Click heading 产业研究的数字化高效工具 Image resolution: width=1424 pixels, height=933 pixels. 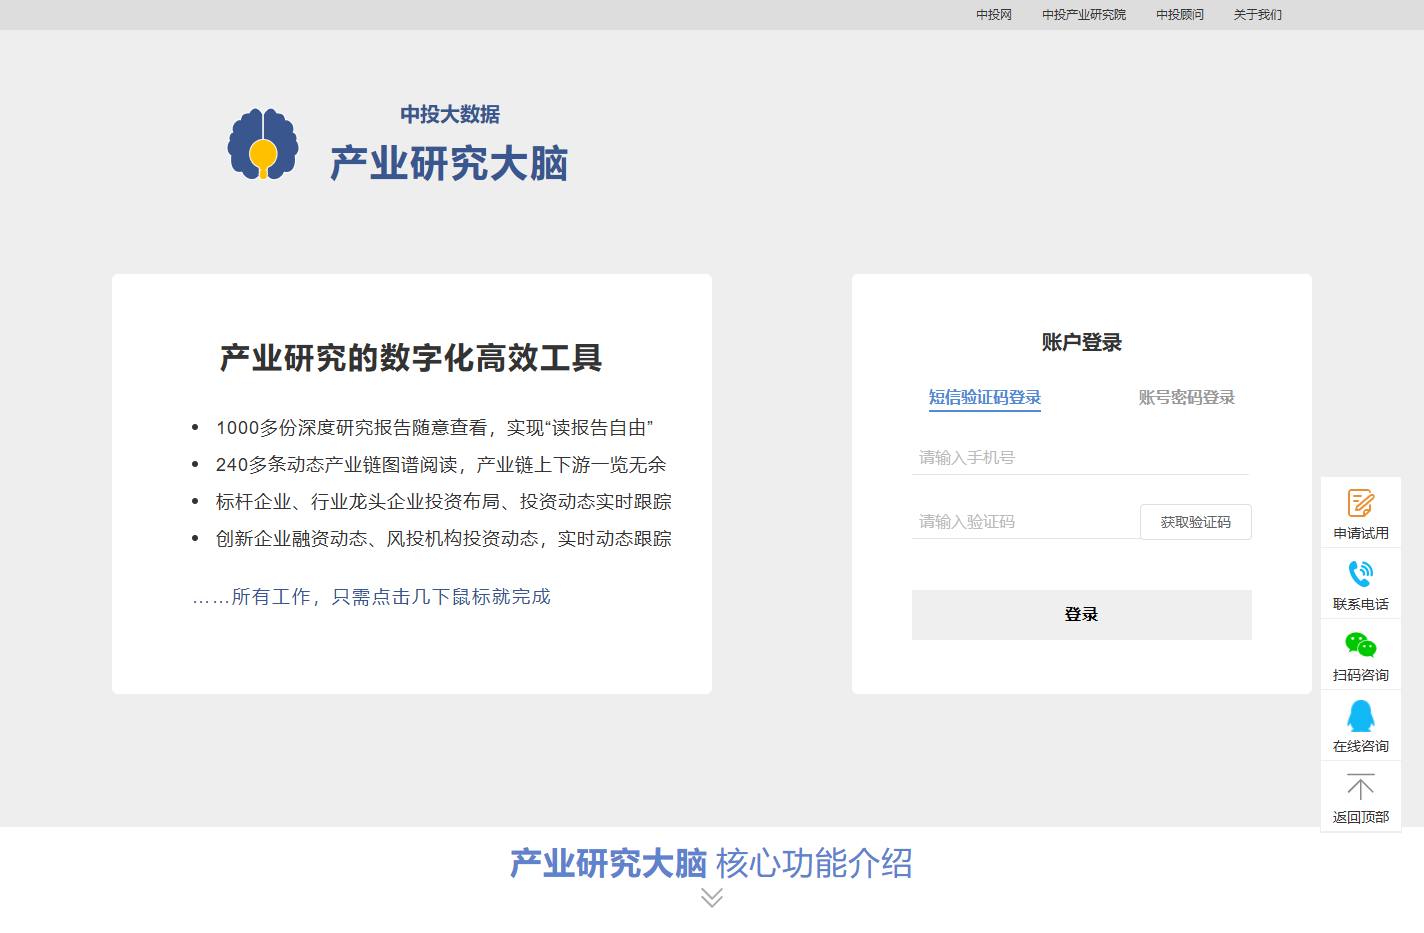pyautogui.click(x=411, y=357)
